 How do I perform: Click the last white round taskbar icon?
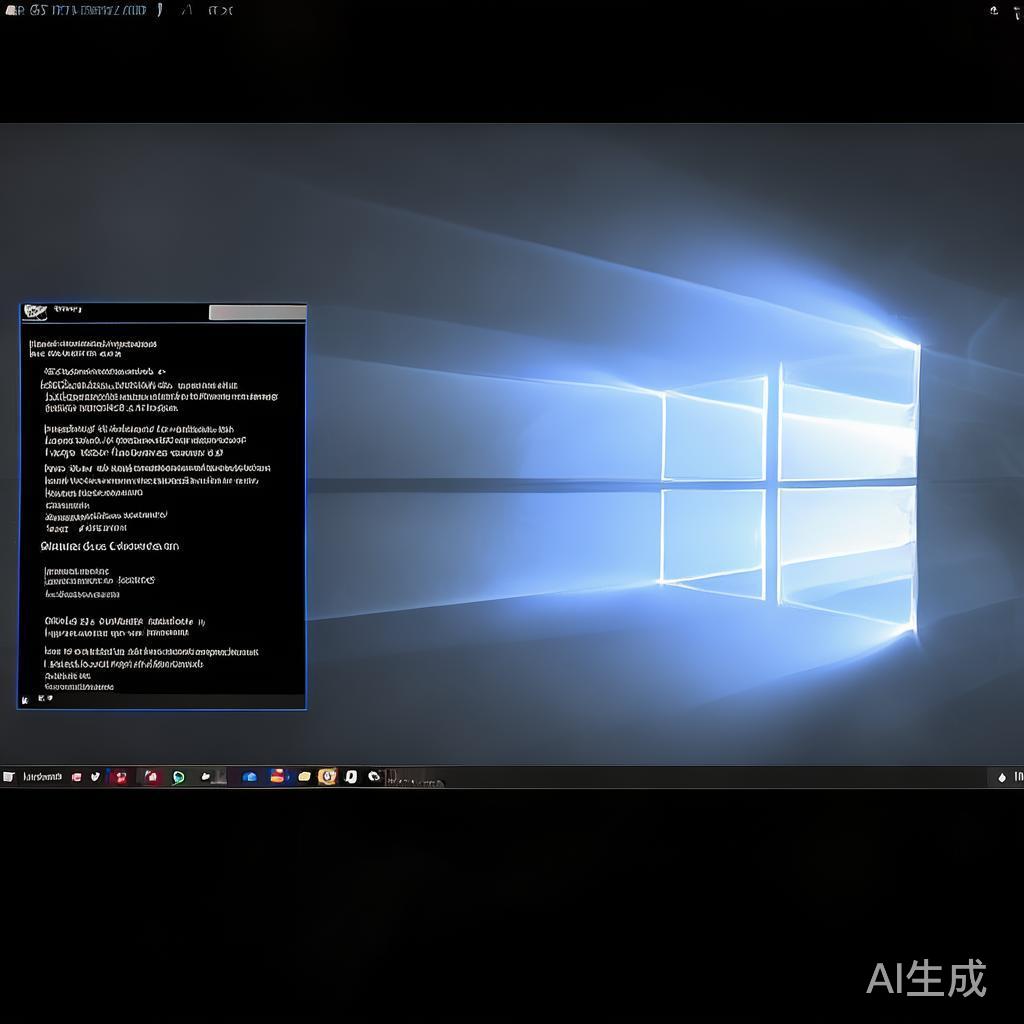click(x=374, y=777)
